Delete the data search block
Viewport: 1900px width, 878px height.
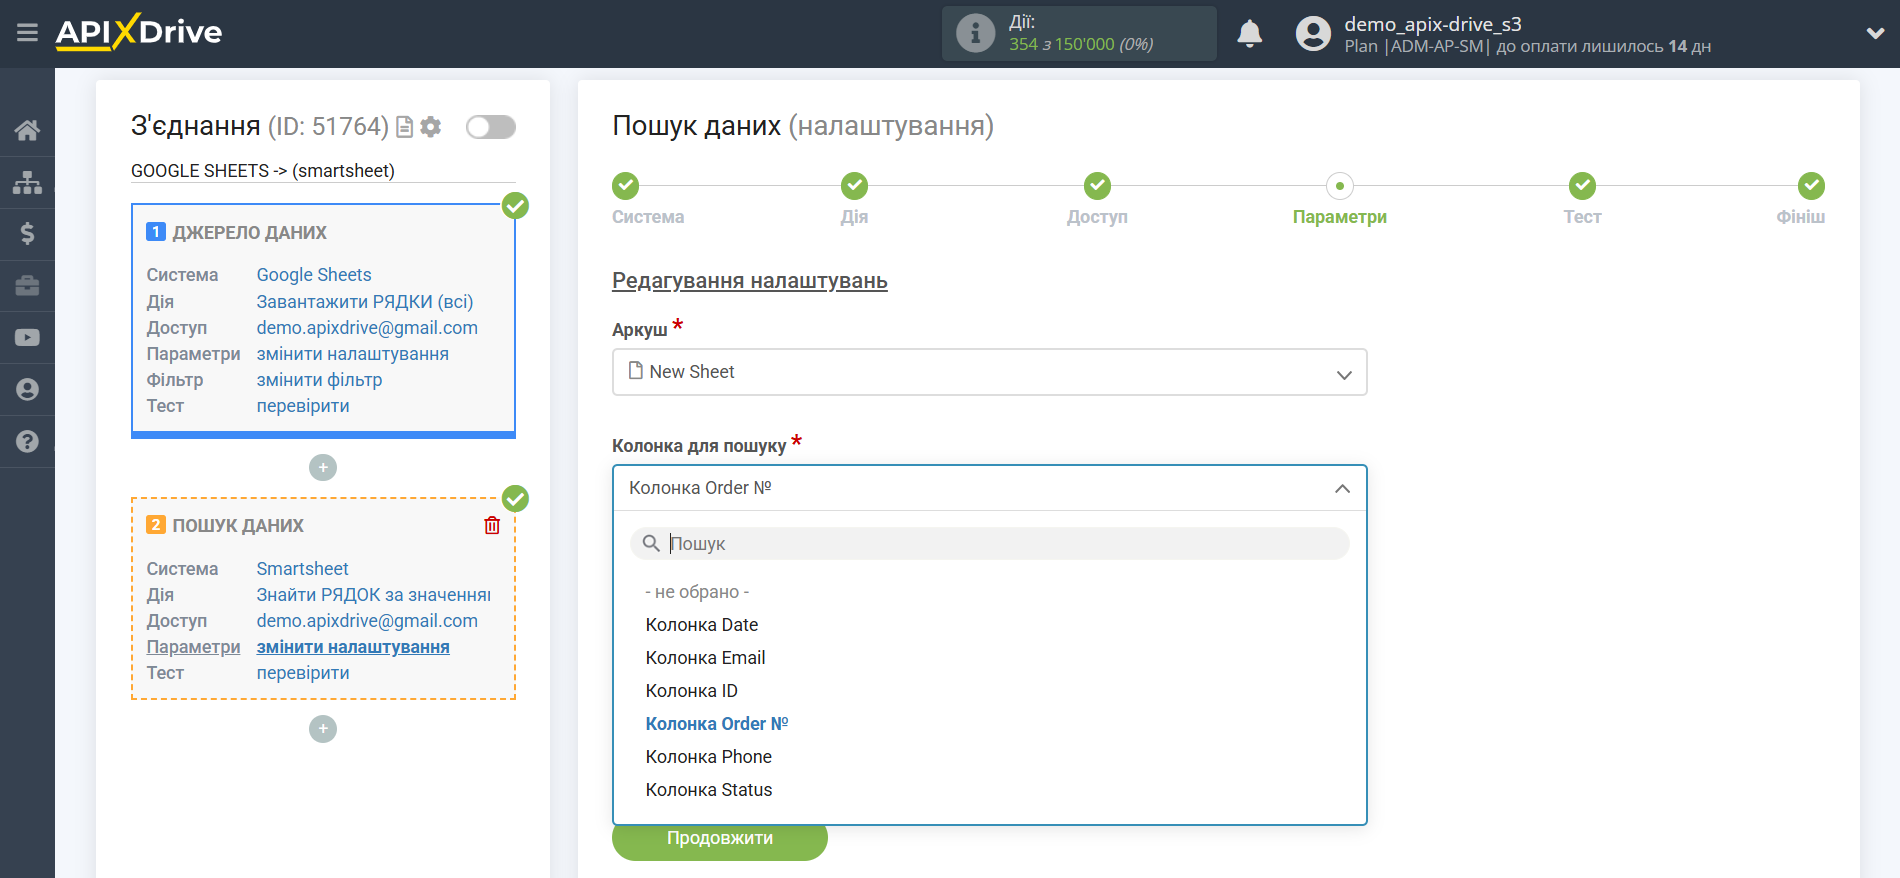coord(492,525)
